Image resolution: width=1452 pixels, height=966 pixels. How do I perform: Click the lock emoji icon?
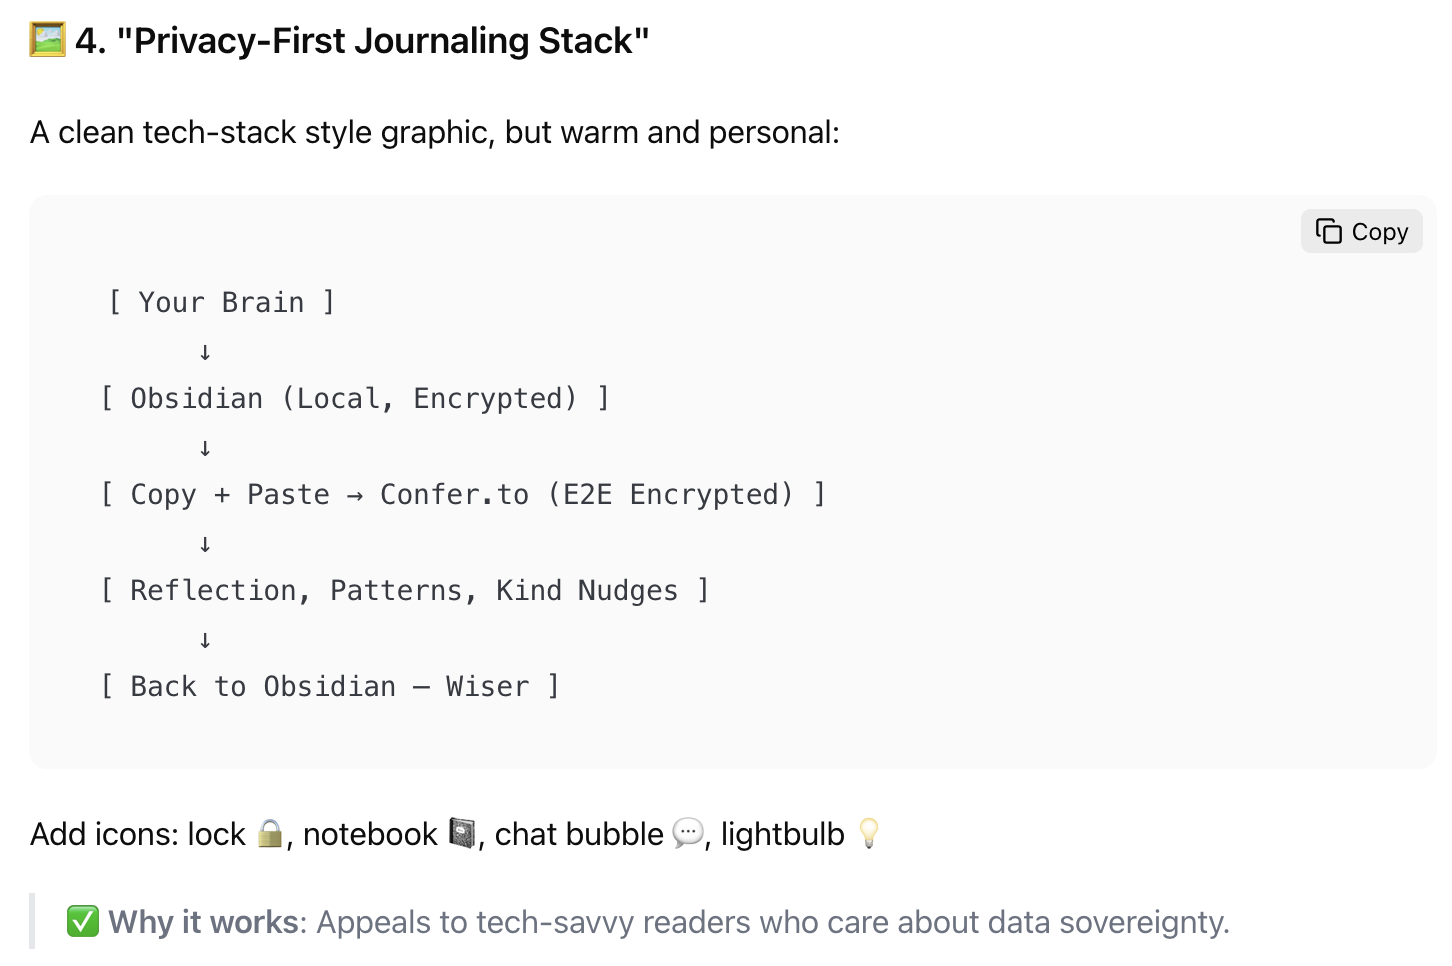[x=269, y=833]
